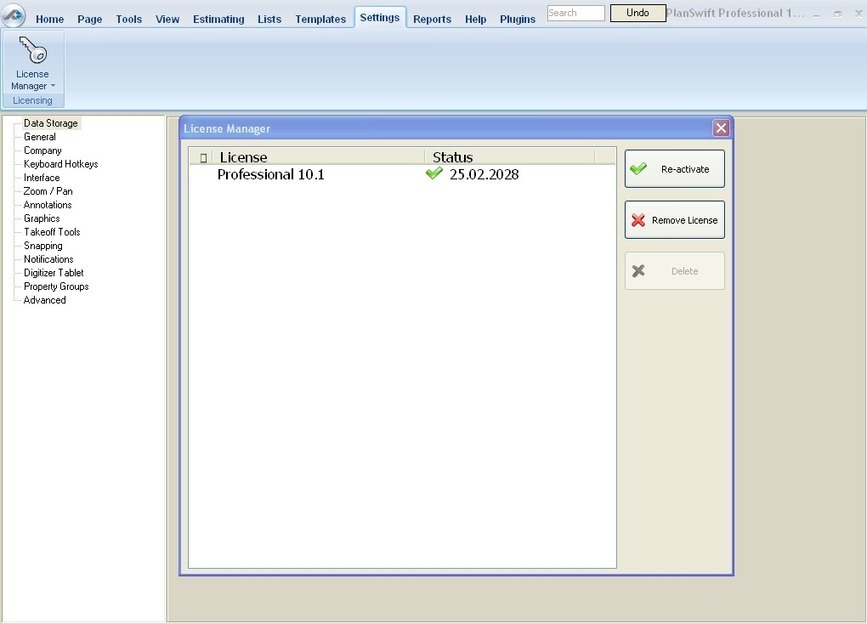The image size is (867, 624).
Task: Select Takeoff Tools settings category
Action: tap(52, 232)
